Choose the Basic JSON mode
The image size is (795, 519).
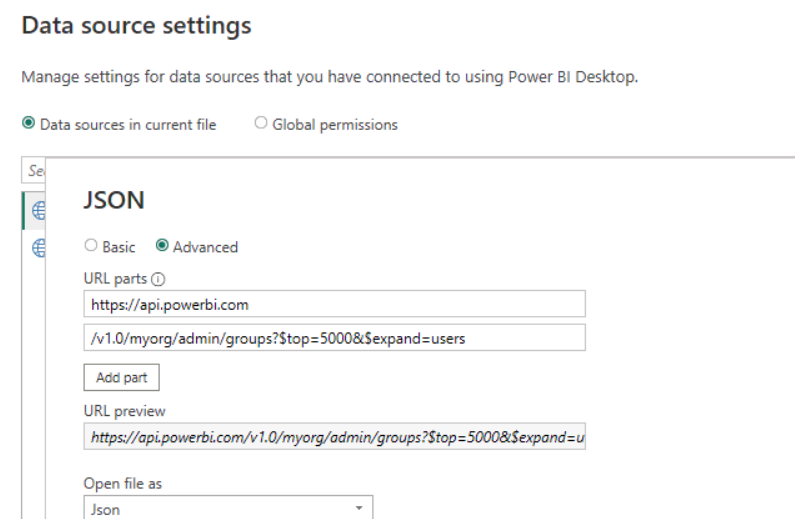coord(91,245)
